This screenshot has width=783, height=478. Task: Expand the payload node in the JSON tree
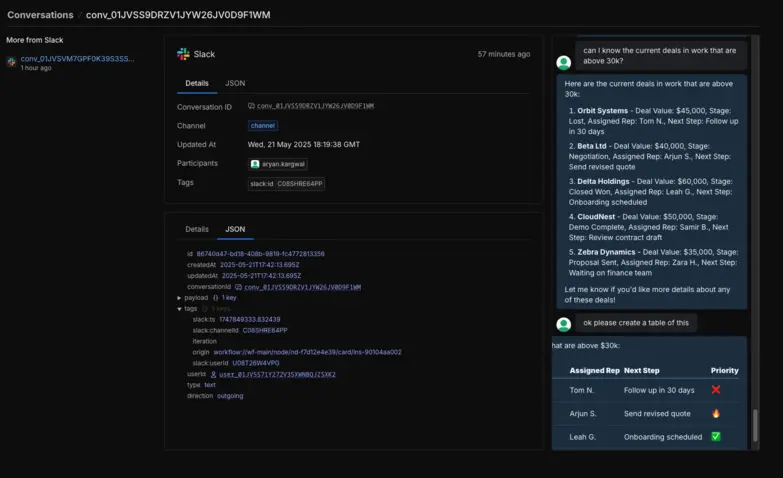[179, 298]
